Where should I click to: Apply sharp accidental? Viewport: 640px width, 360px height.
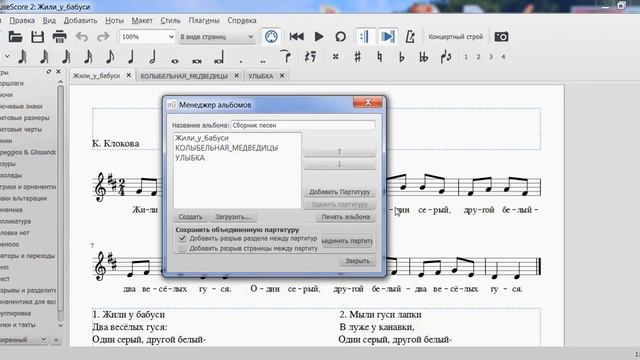click(x=358, y=57)
